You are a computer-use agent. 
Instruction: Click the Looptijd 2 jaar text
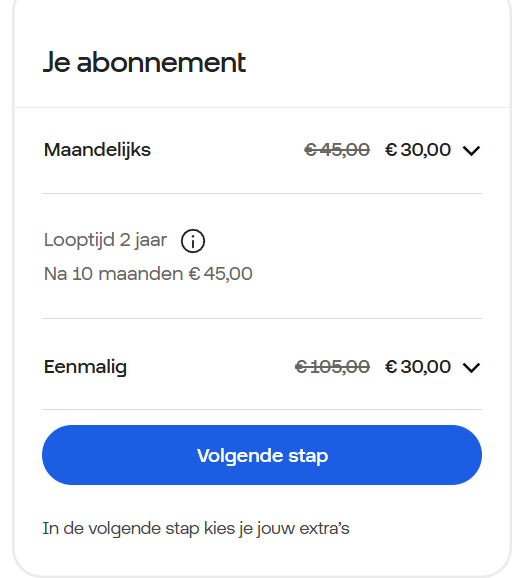(x=105, y=240)
